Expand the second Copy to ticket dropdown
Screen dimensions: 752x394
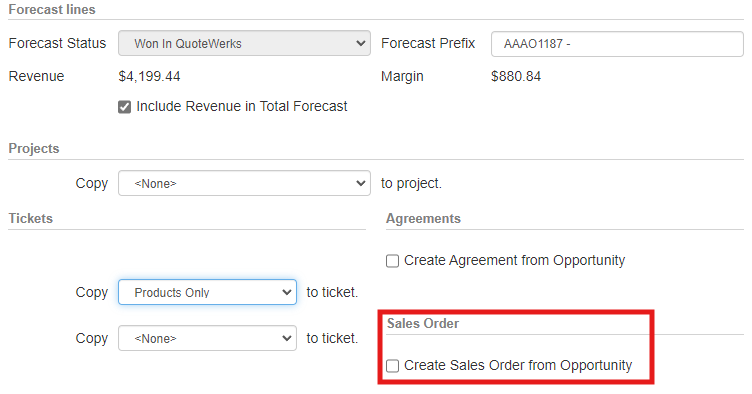point(207,338)
